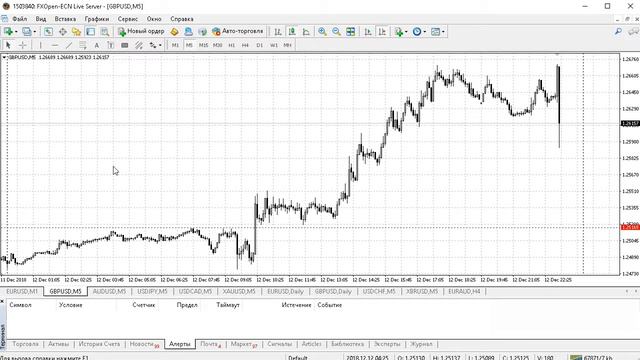Open the Strategy Tester icon
Viewport: 640px width, 360px height.
(x=104, y=31)
